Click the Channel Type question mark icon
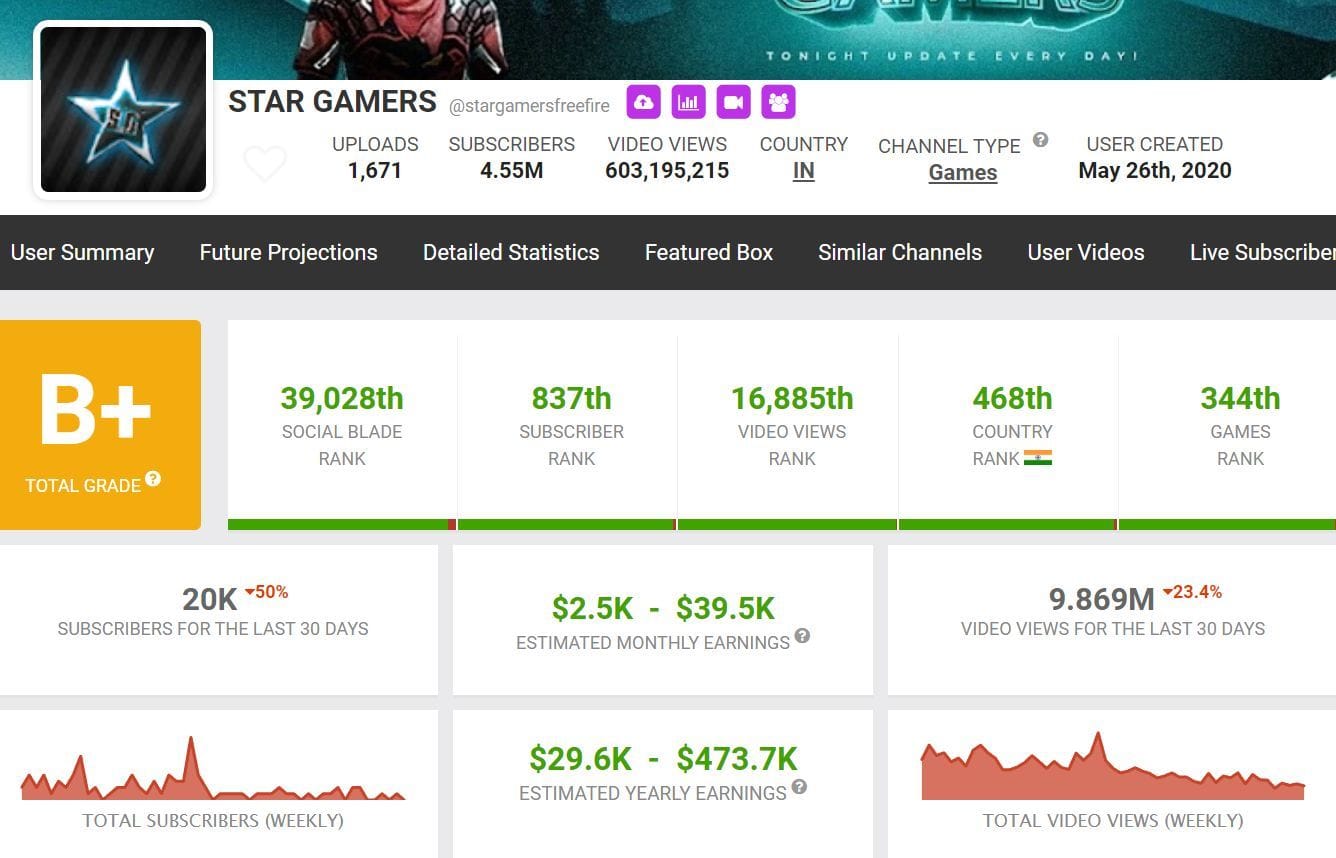This screenshot has height=858, width=1336. pyautogui.click(x=1040, y=139)
